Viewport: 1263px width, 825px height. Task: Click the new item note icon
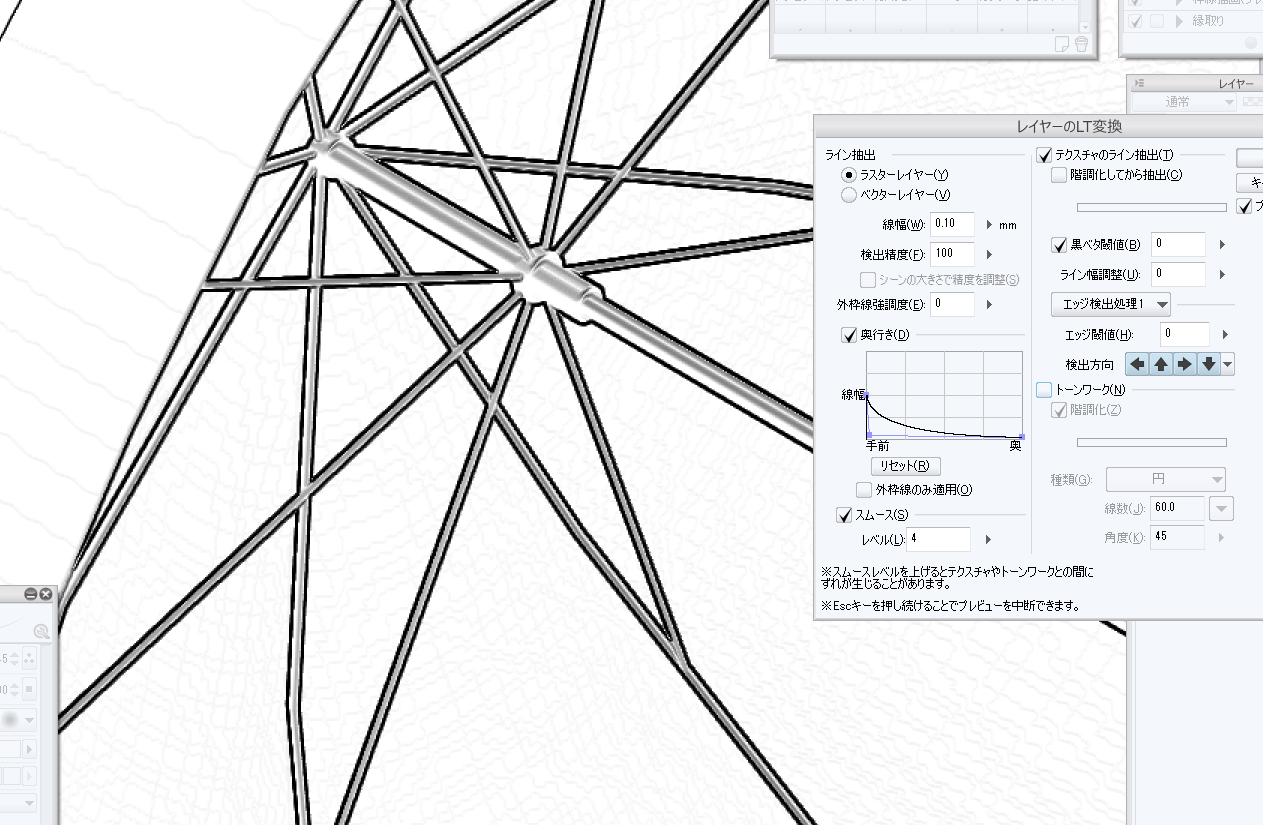(x=1063, y=43)
